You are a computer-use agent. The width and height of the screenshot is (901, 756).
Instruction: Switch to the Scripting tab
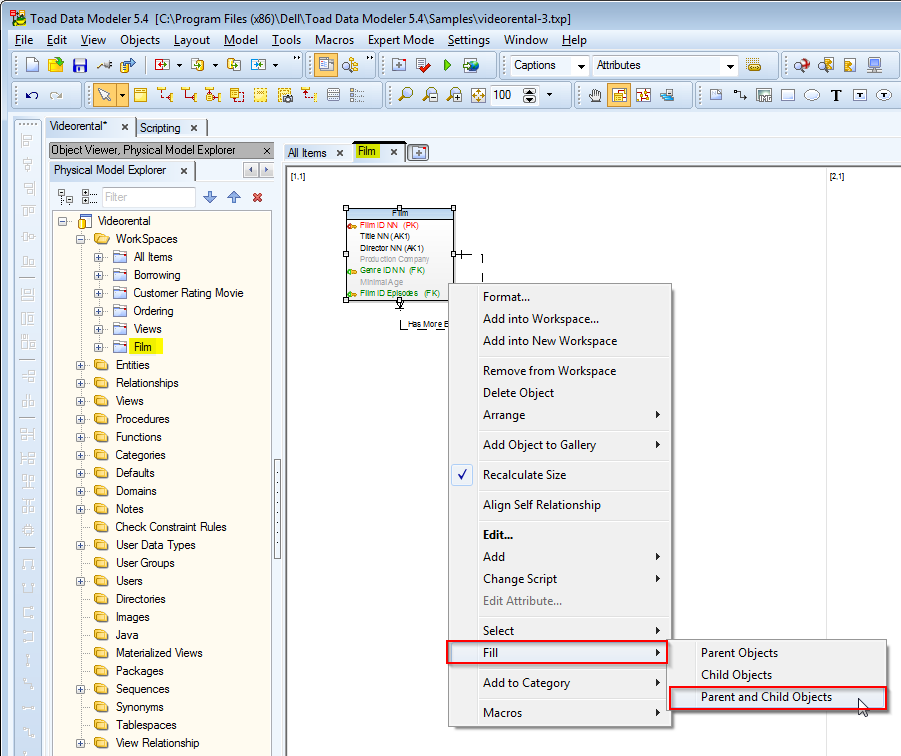pos(160,128)
